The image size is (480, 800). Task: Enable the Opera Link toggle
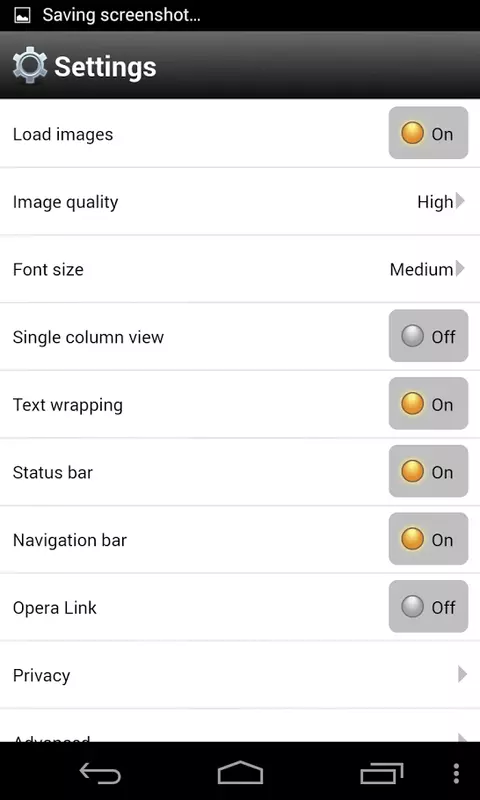point(428,607)
